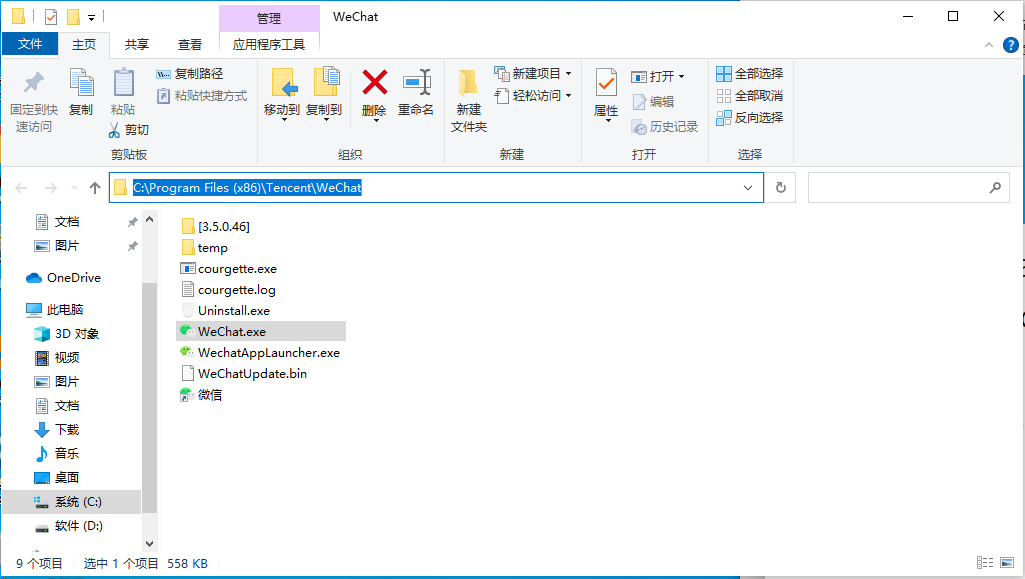Select the 微信 shortcut file
Screen dimensions: 1025x579
[201, 395]
